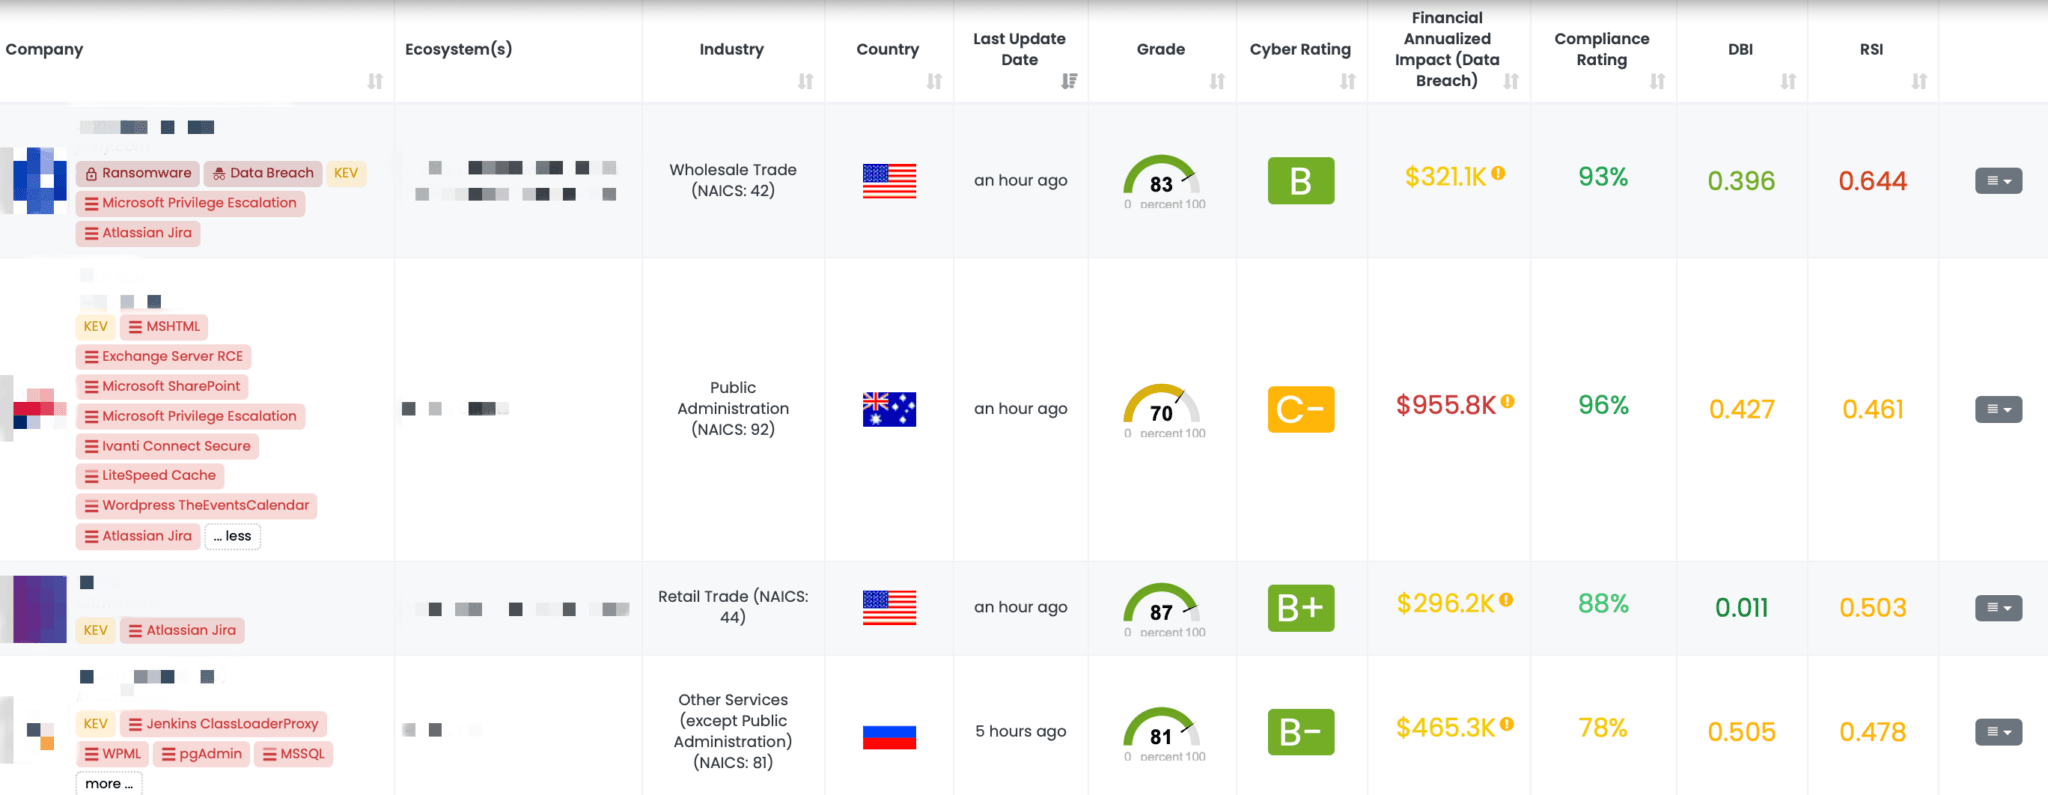Select the Exchange Server RCE tag
The height and width of the screenshot is (795, 2048).
pyautogui.click(x=163, y=356)
